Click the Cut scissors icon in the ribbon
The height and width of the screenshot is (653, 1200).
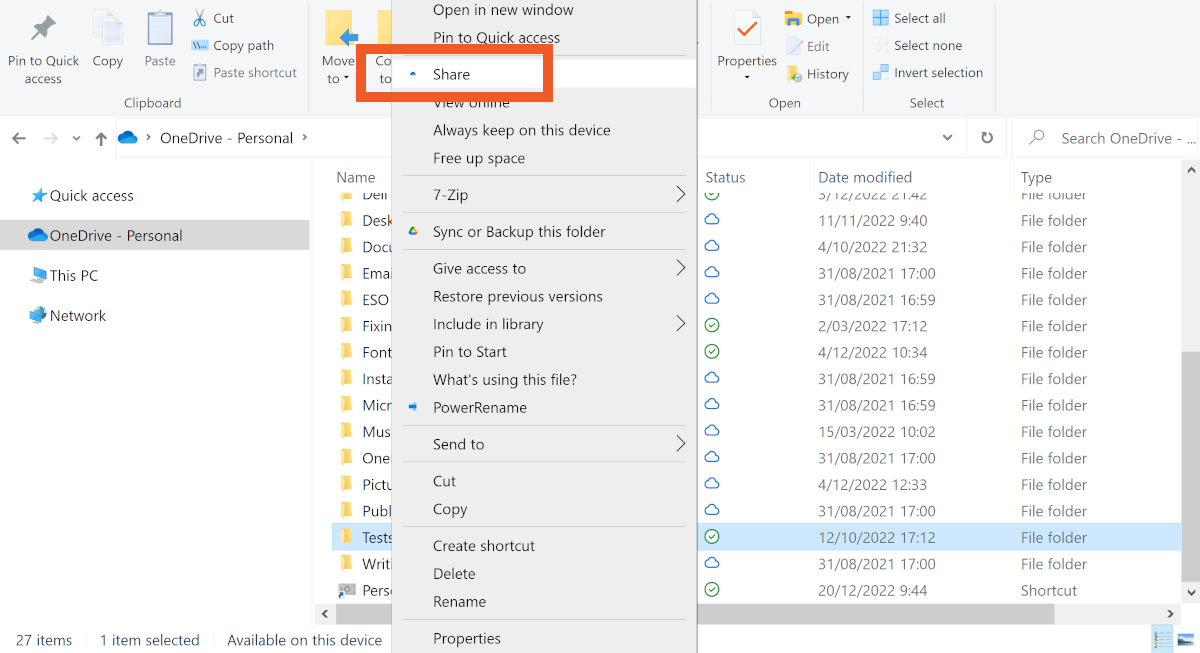(x=200, y=18)
